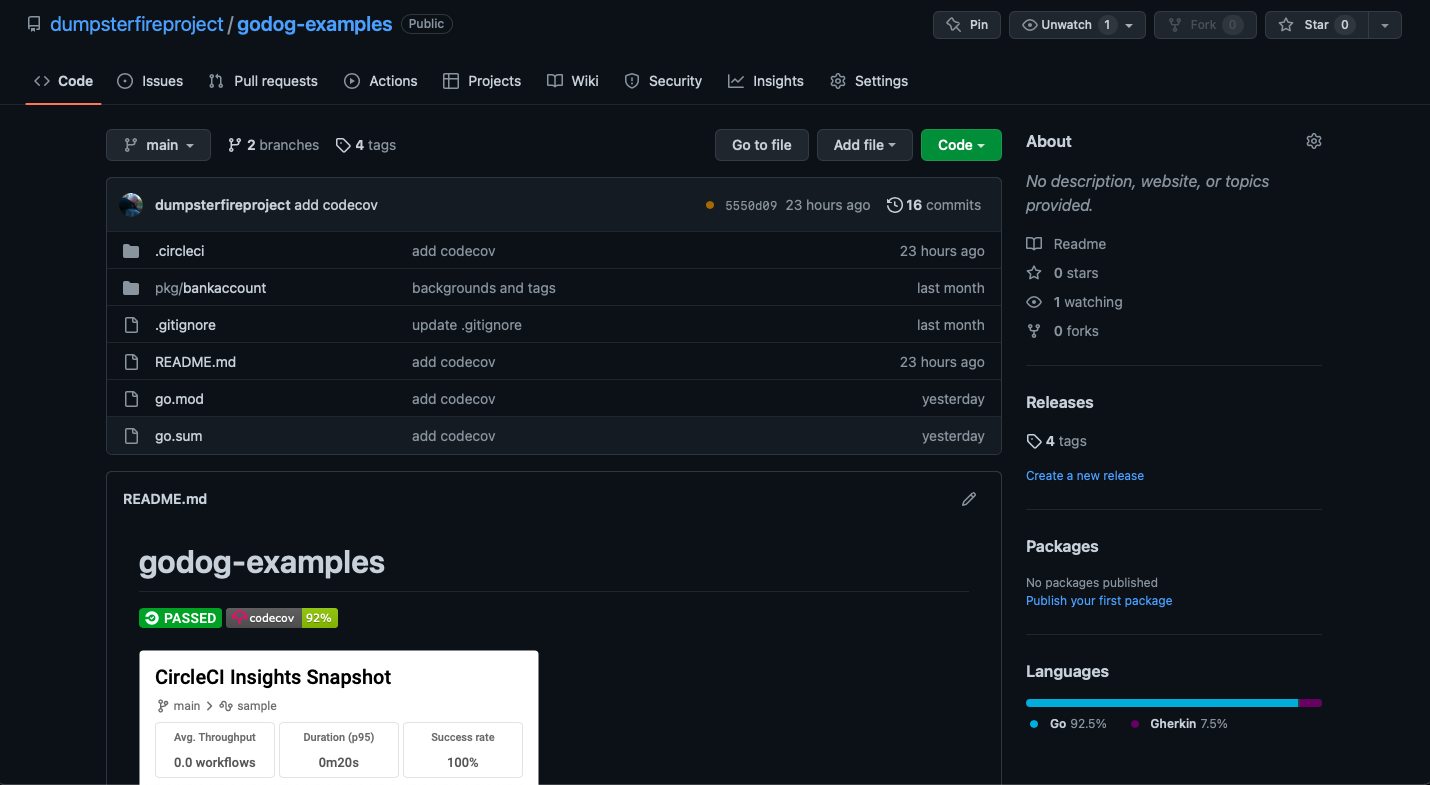Open the dumpsterfireproject owner link in title
The width and height of the screenshot is (1430, 785).
(x=137, y=24)
